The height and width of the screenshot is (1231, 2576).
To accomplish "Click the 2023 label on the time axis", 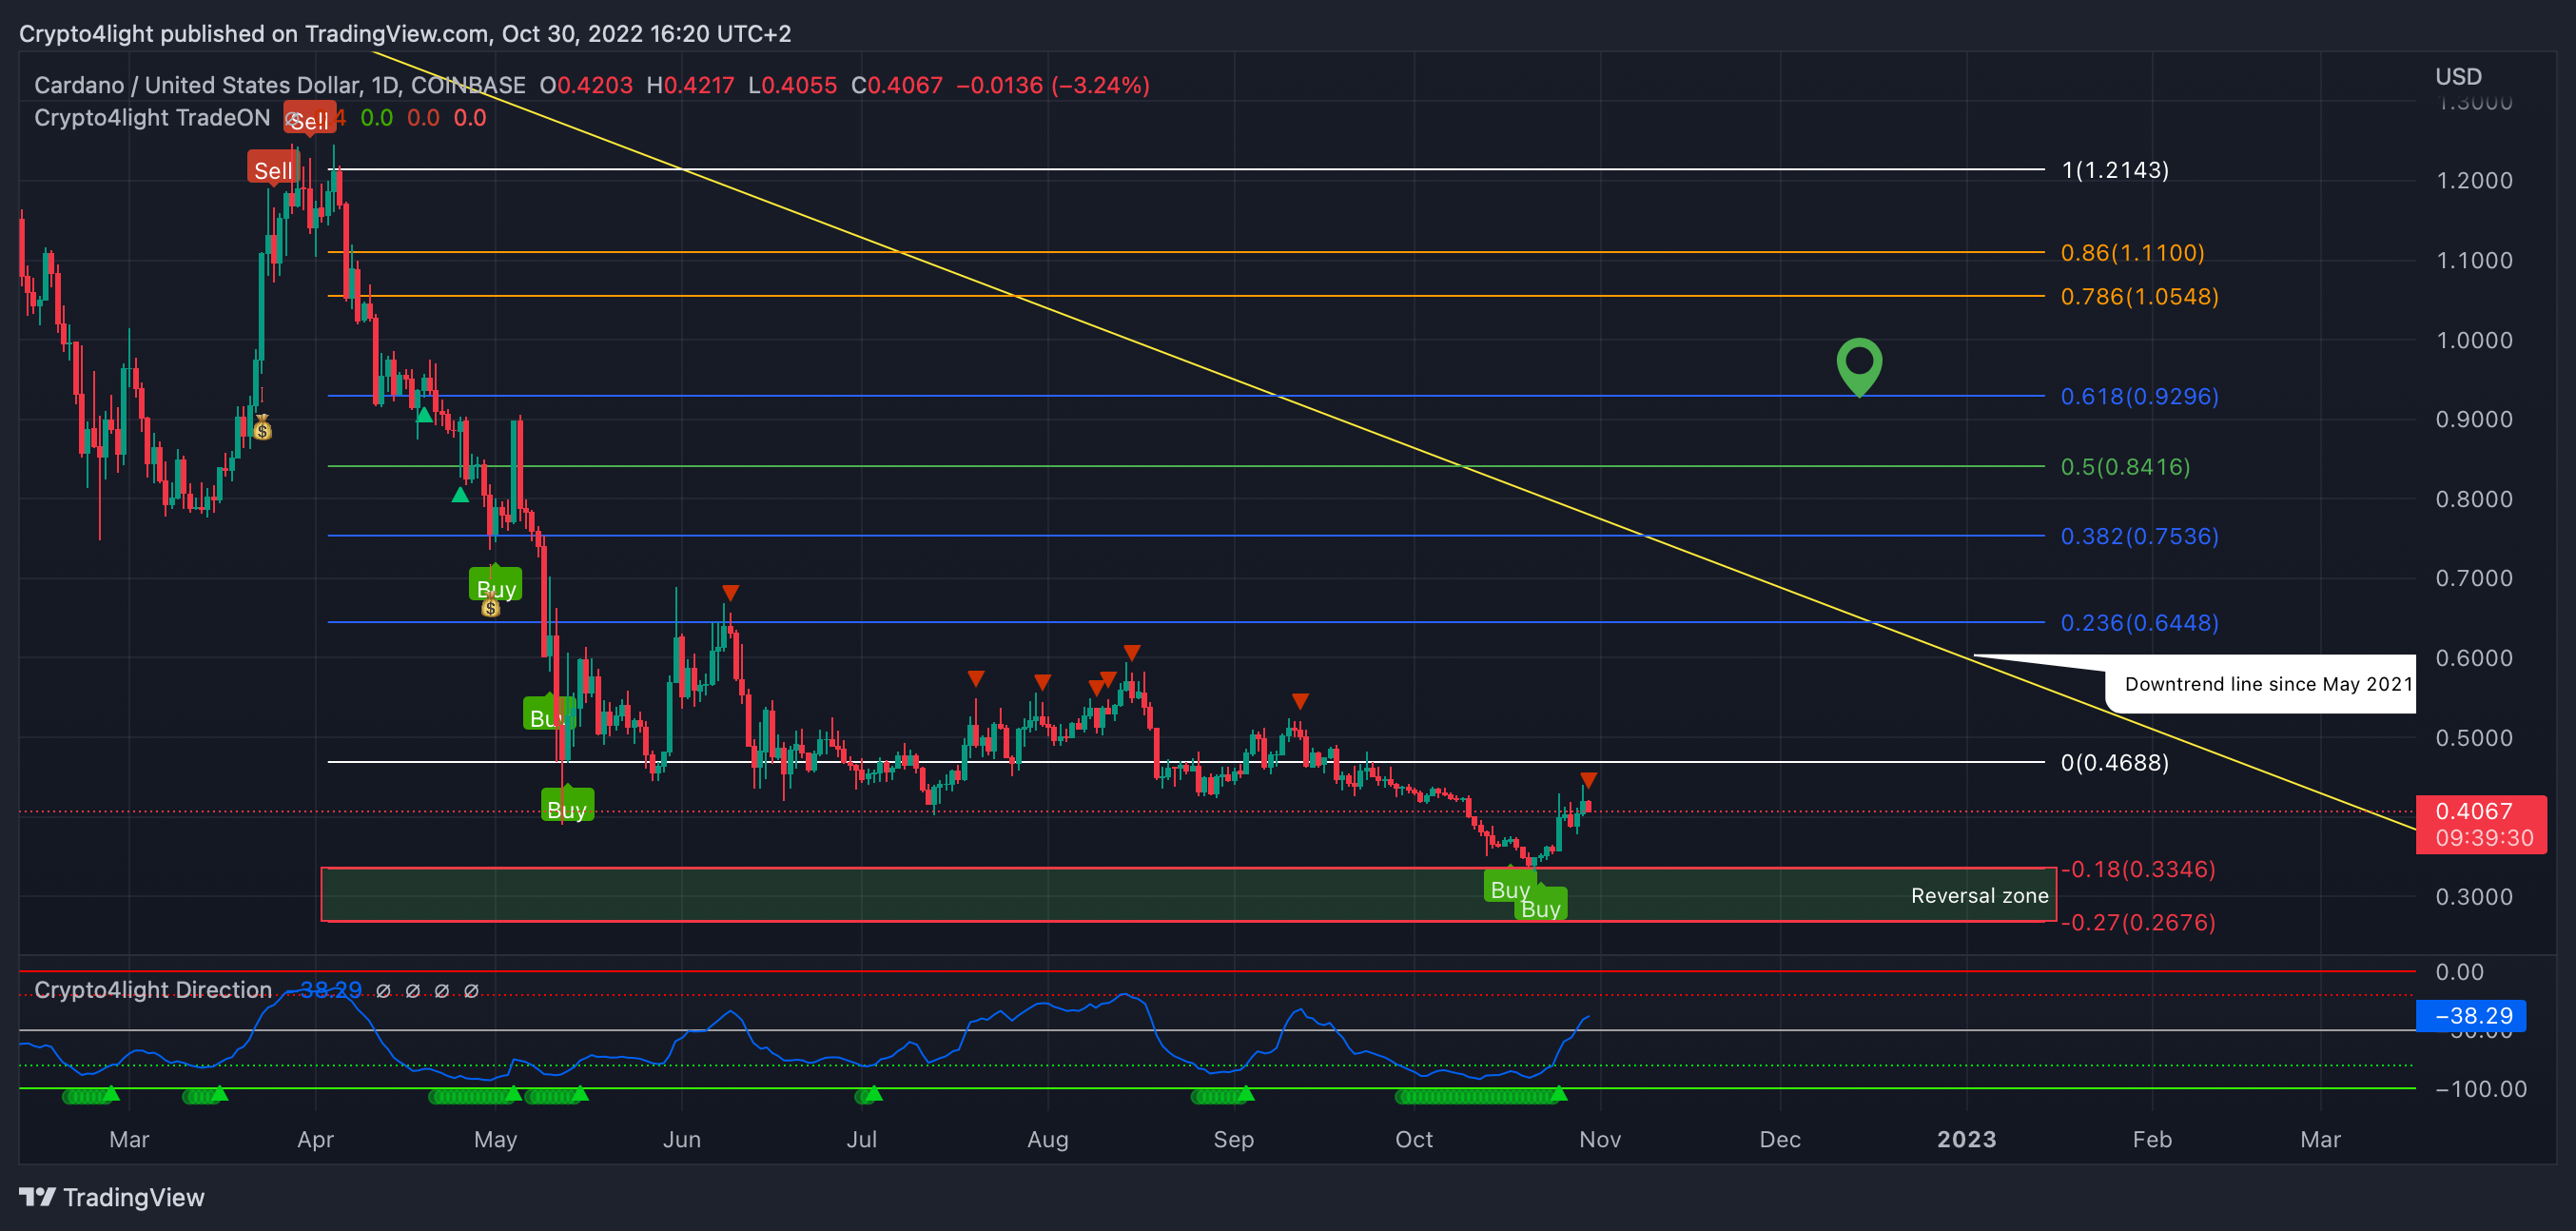I will coord(1966,1139).
